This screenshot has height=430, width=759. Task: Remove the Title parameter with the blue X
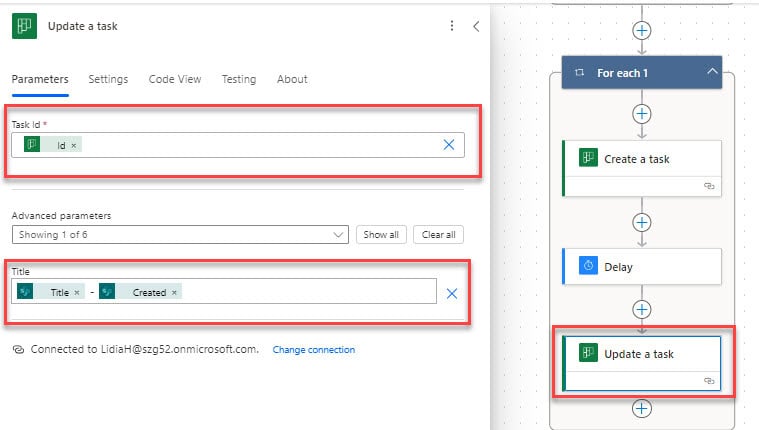(452, 293)
